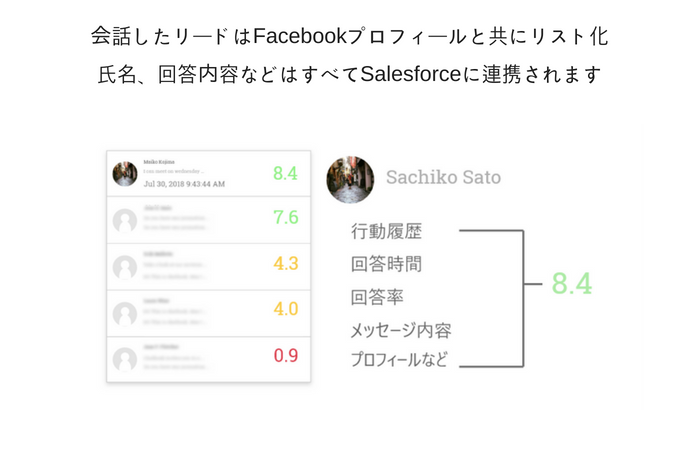Click avatar icon of the 0.9 lead

(x=125, y=359)
